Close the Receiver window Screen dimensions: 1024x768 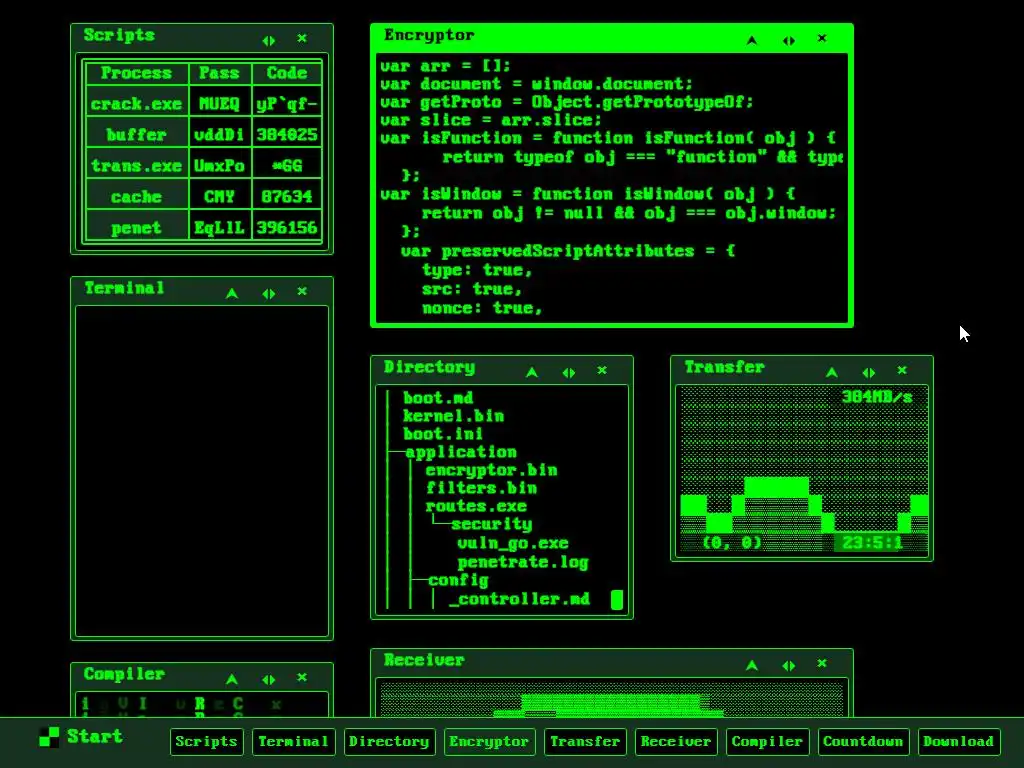(x=822, y=664)
